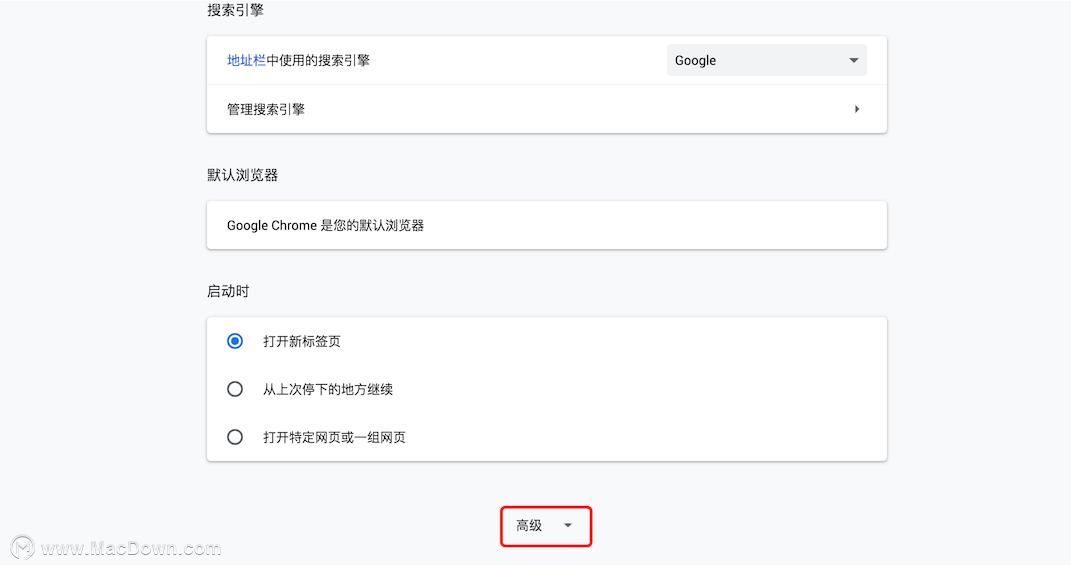Click the 地址栏 link
This screenshot has width=1071, height=565.
pyautogui.click(x=246, y=60)
